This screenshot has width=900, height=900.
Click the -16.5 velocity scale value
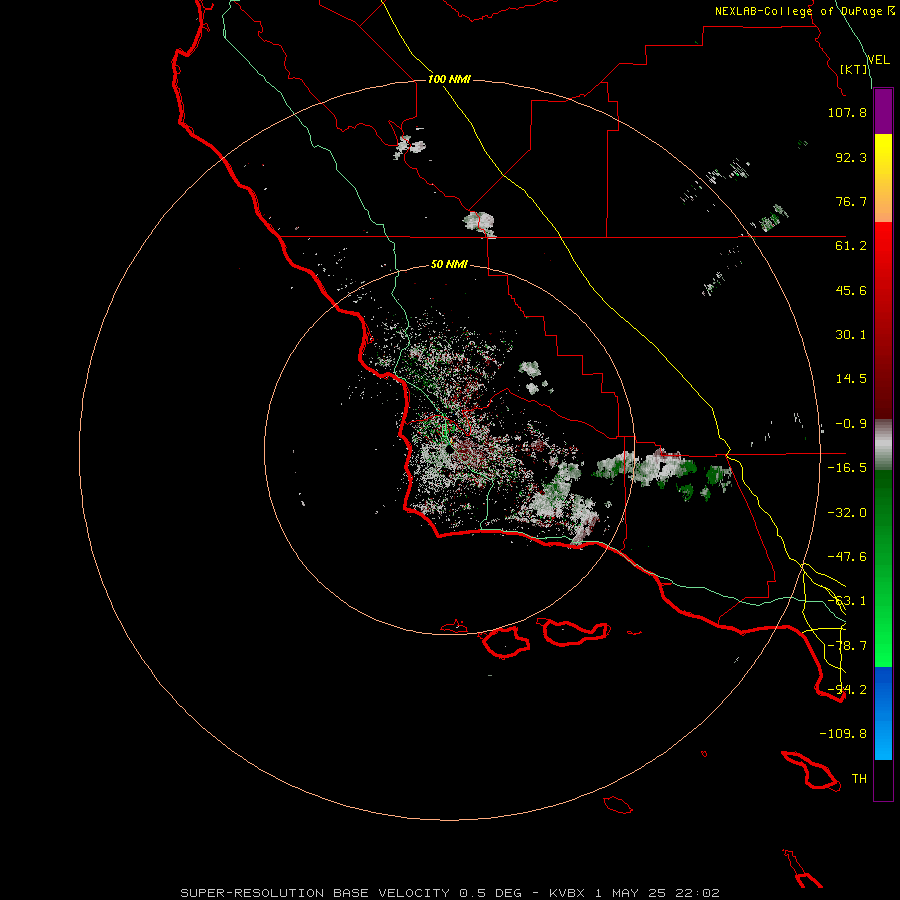click(847, 468)
